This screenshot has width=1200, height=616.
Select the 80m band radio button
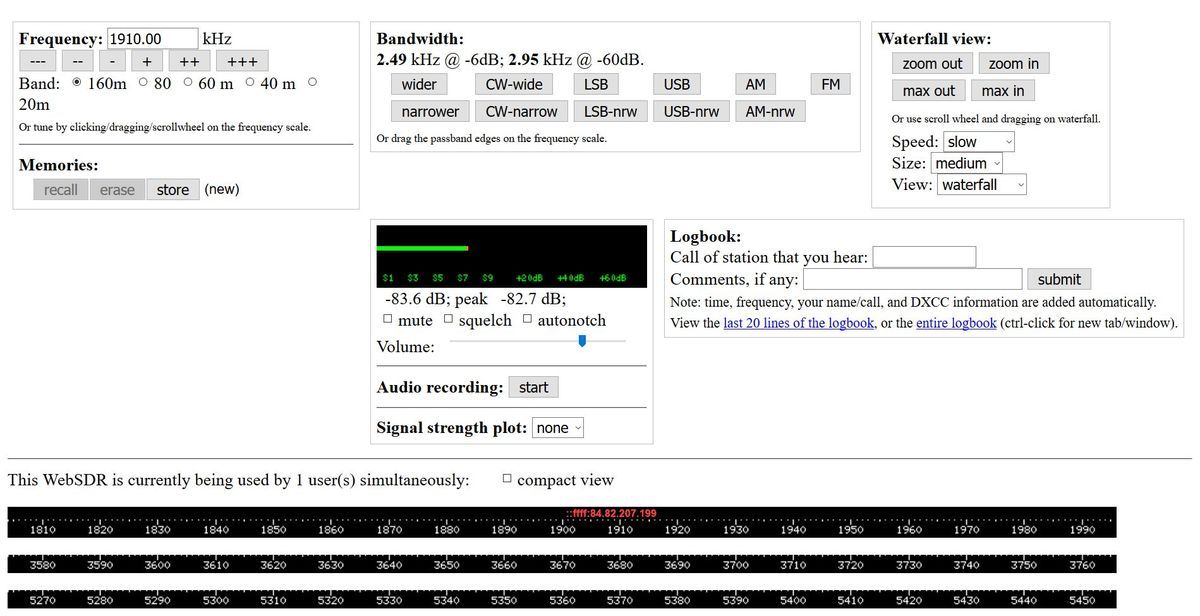pos(144,83)
